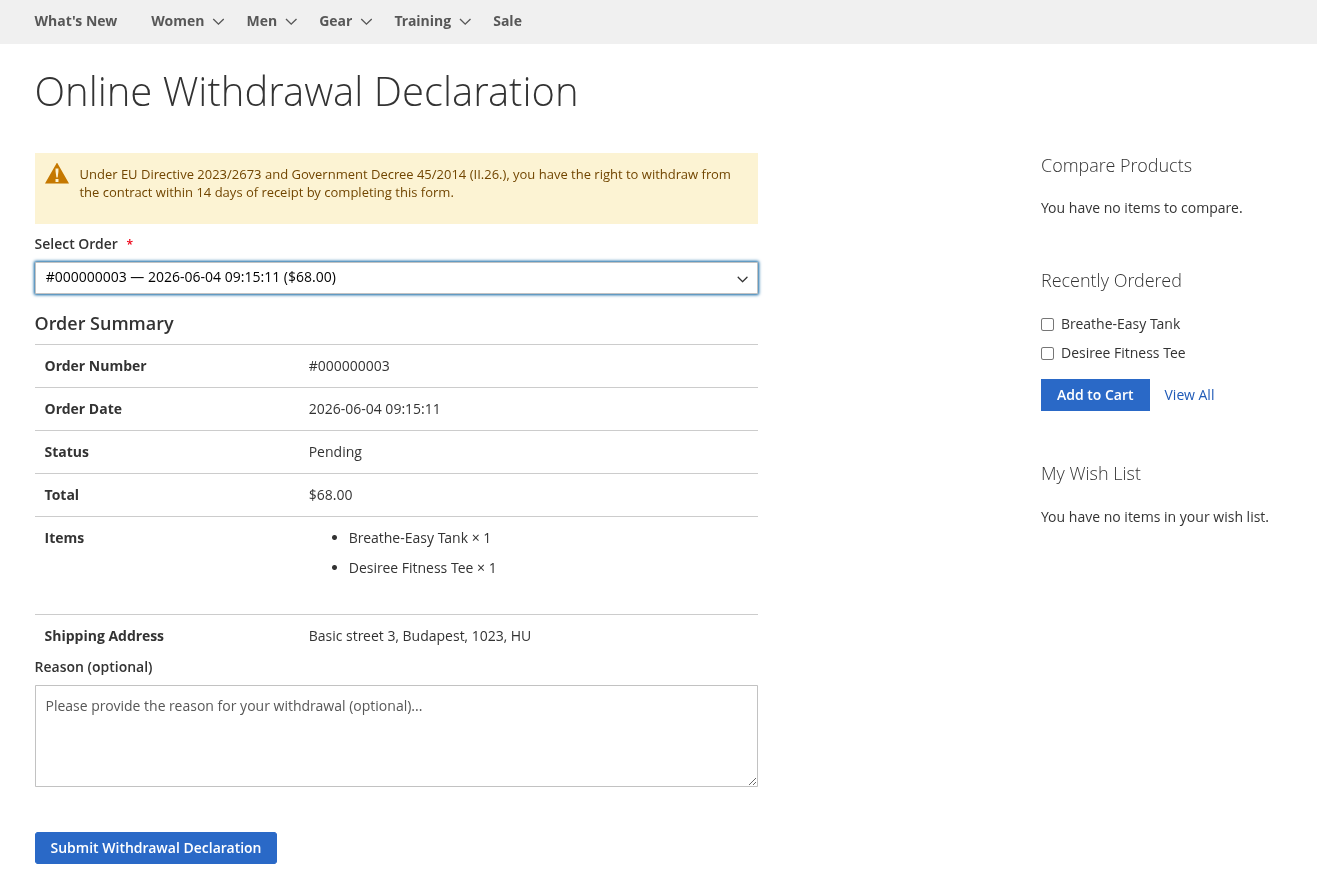1317x888 pixels.
Task: Open the What's New menu item
Action: (x=76, y=21)
